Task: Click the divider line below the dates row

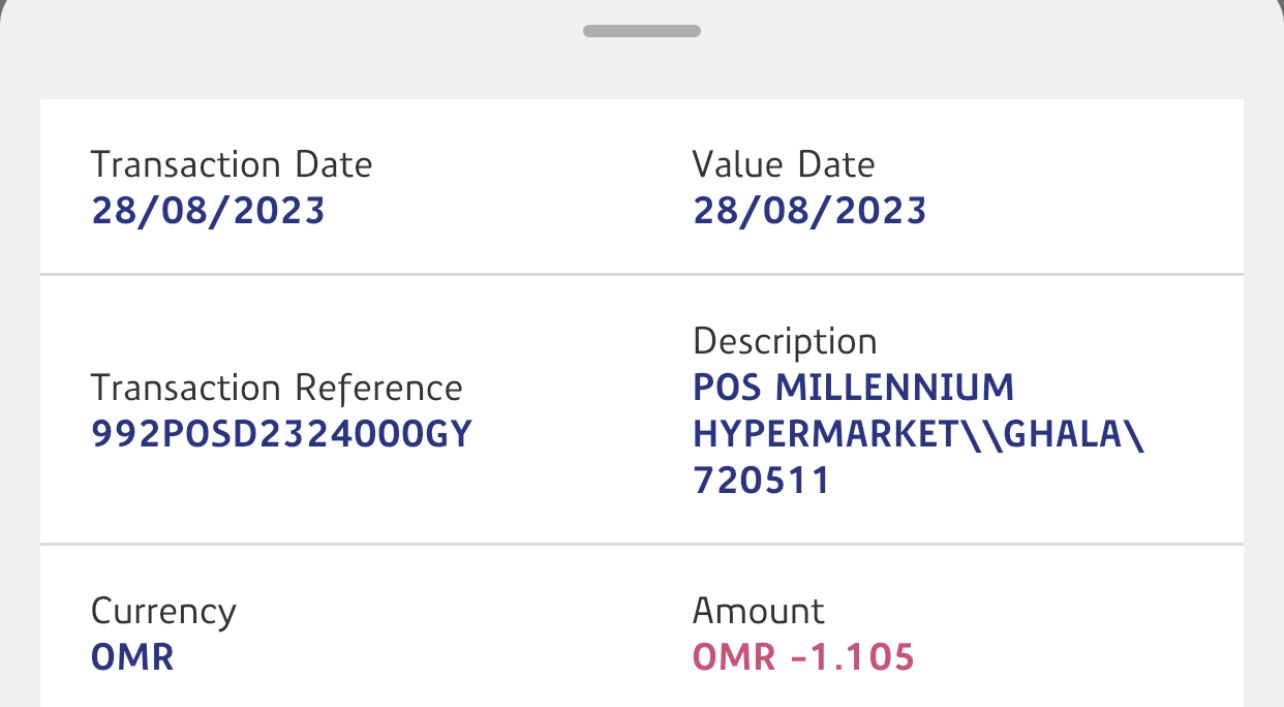Action: (642, 273)
